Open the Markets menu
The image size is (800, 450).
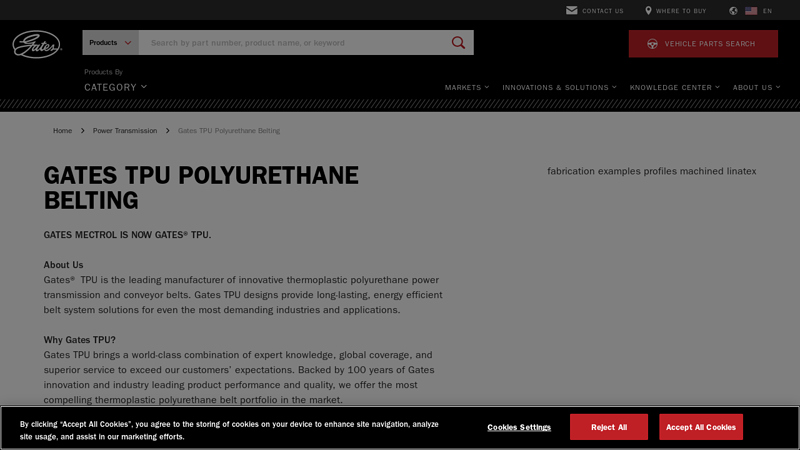point(466,87)
